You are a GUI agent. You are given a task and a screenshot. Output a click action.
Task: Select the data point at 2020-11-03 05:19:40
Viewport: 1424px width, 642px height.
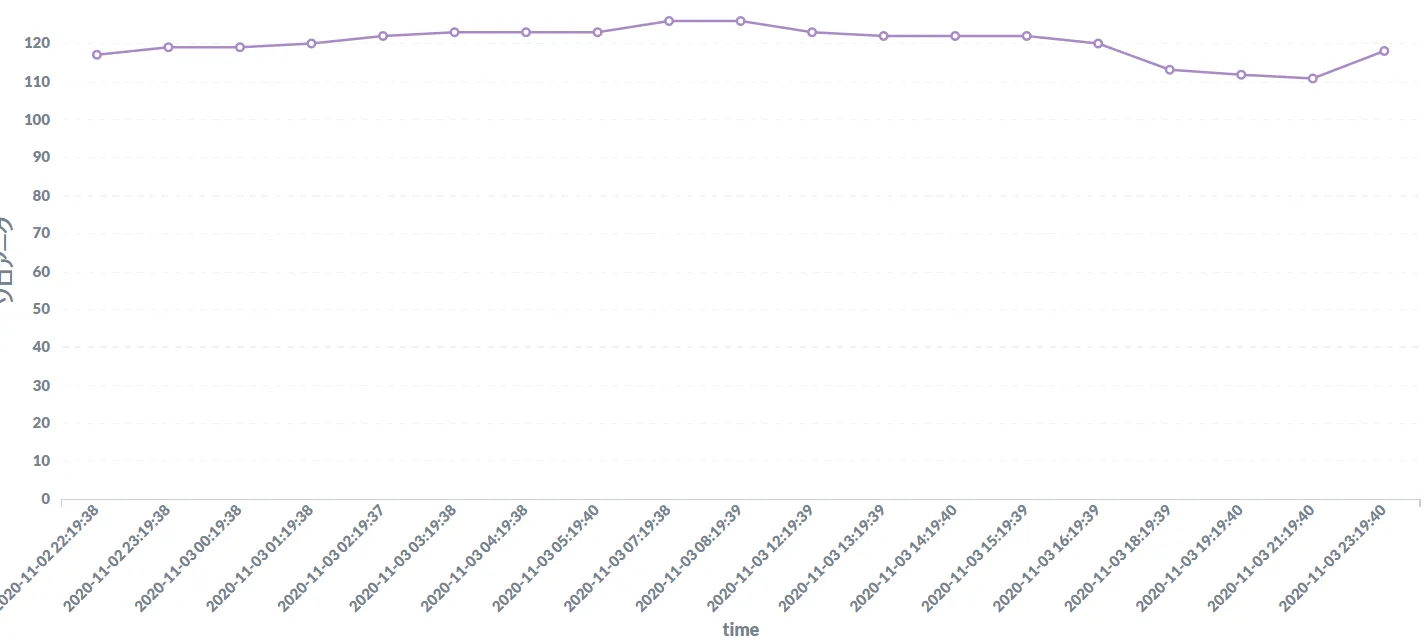click(597, 32)
